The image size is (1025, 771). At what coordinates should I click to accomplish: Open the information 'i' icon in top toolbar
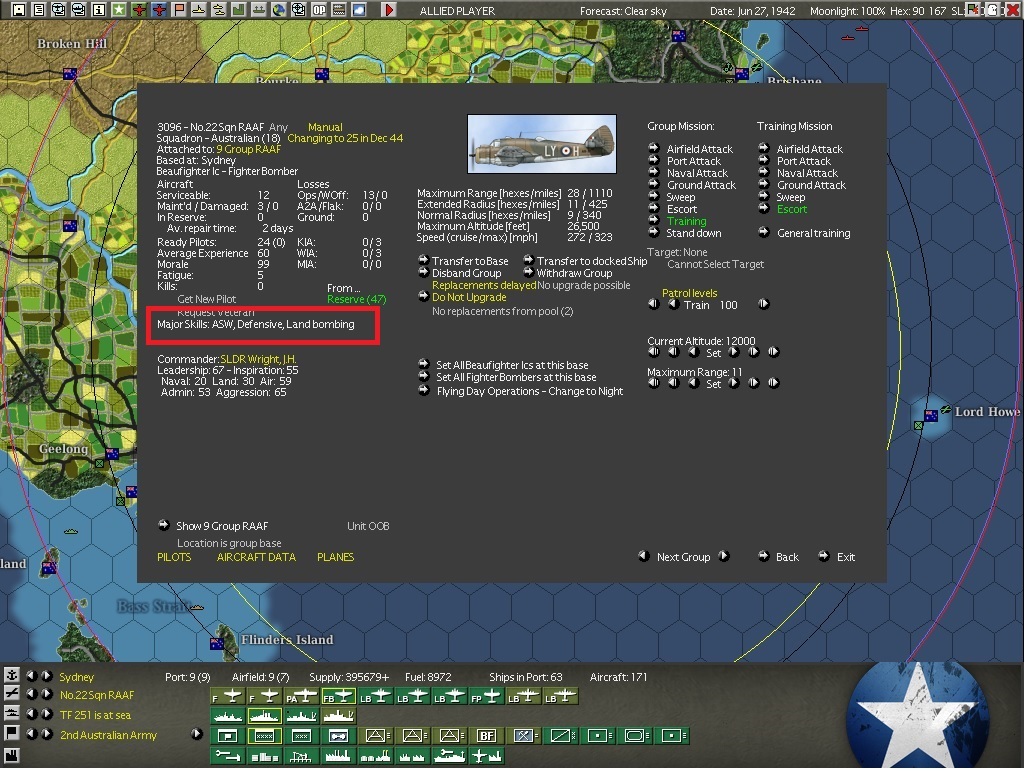[x=98, y=10]
